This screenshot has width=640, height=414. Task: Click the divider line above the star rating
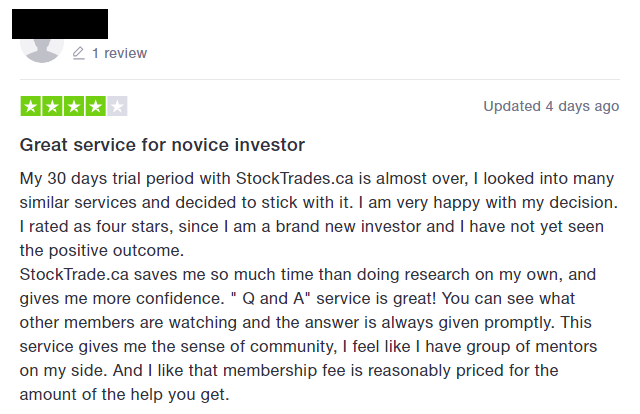point(320,79)
